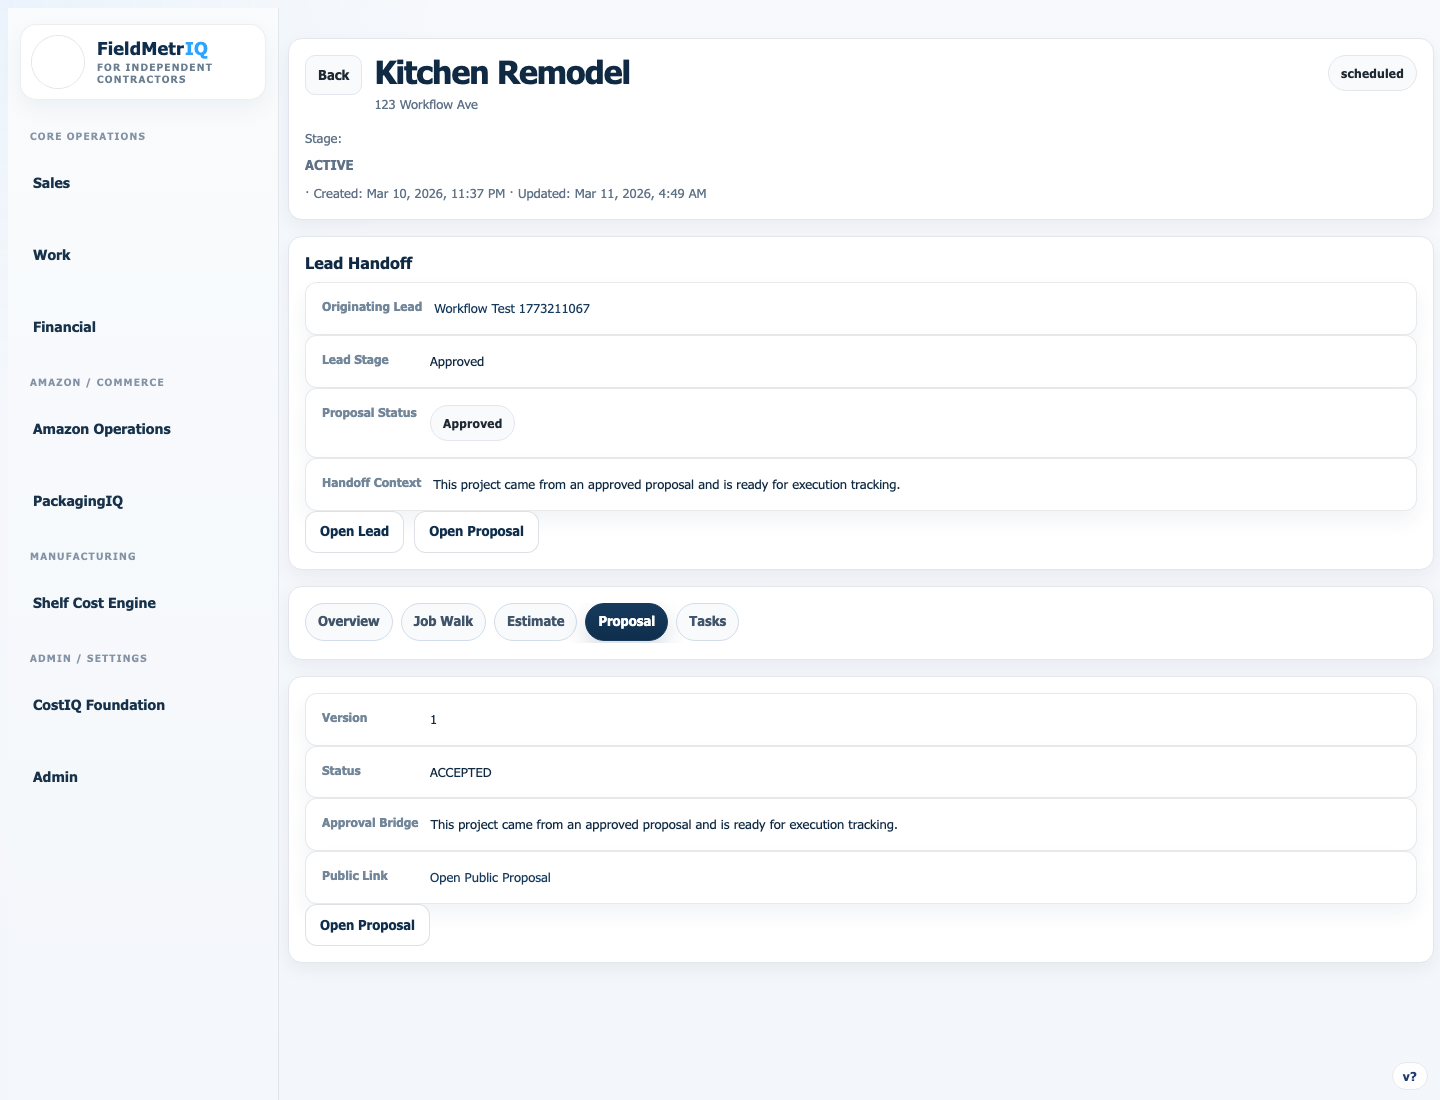
Task: Select Sales in the sidebar navigation
Action: coord(51,183)
